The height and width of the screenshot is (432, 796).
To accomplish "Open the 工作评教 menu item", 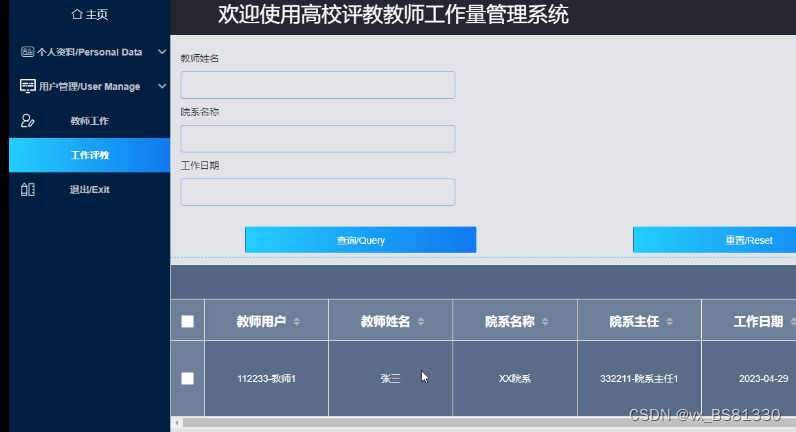I will click(x=90, y=155).
